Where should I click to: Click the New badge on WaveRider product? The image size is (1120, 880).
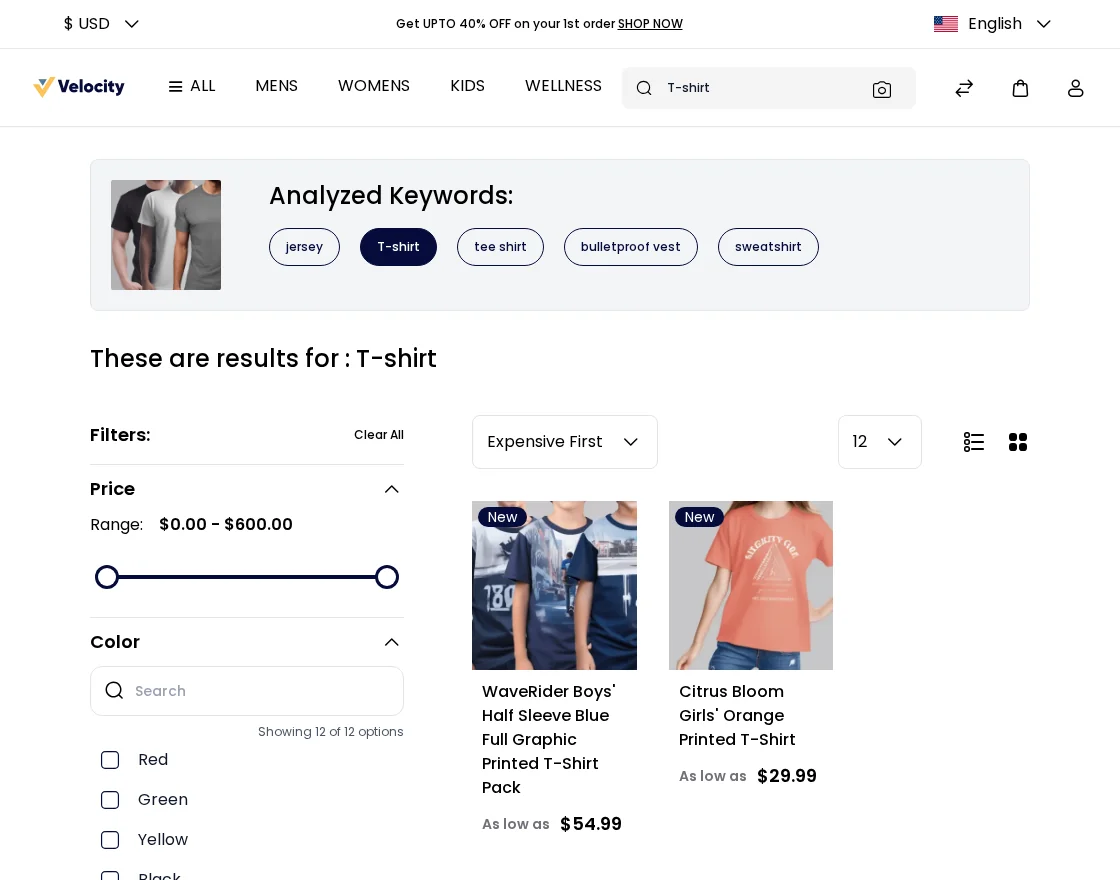click(x=502, y=517)
